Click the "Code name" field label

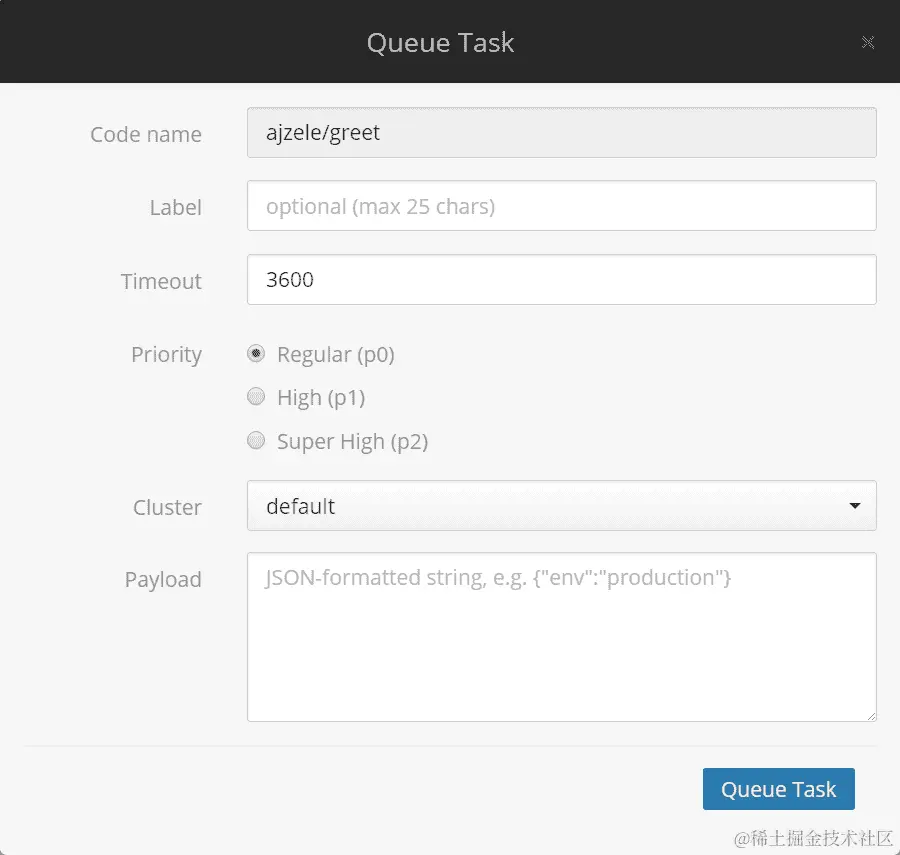pos(146,134)
